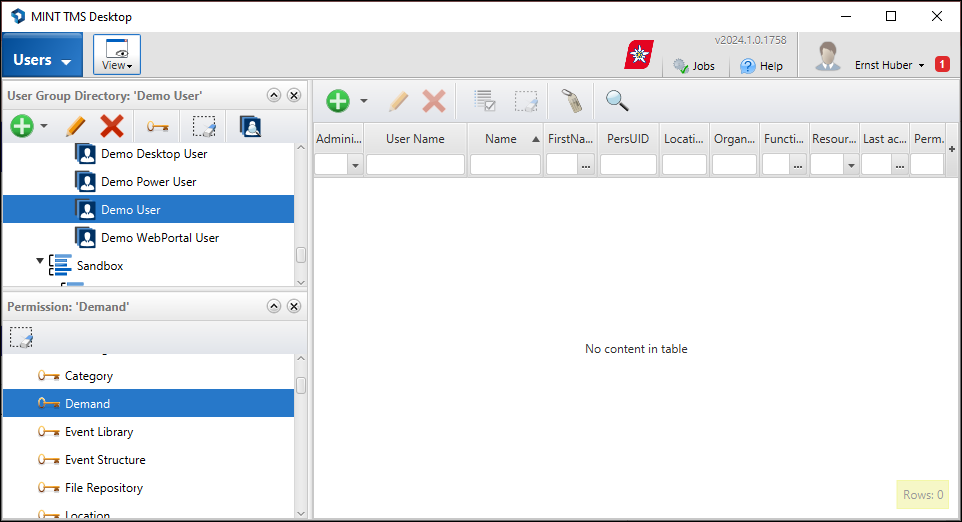Open dropdown arrow next to User Group add icon

click(x=44, y=126)
